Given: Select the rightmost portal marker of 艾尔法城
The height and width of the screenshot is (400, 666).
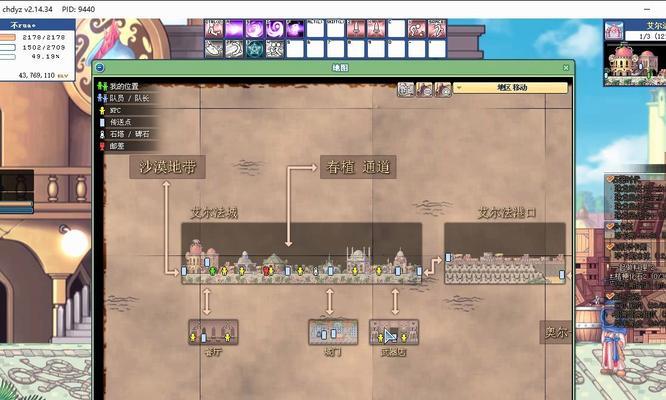Looking at the screenshot, I should 419,270.
